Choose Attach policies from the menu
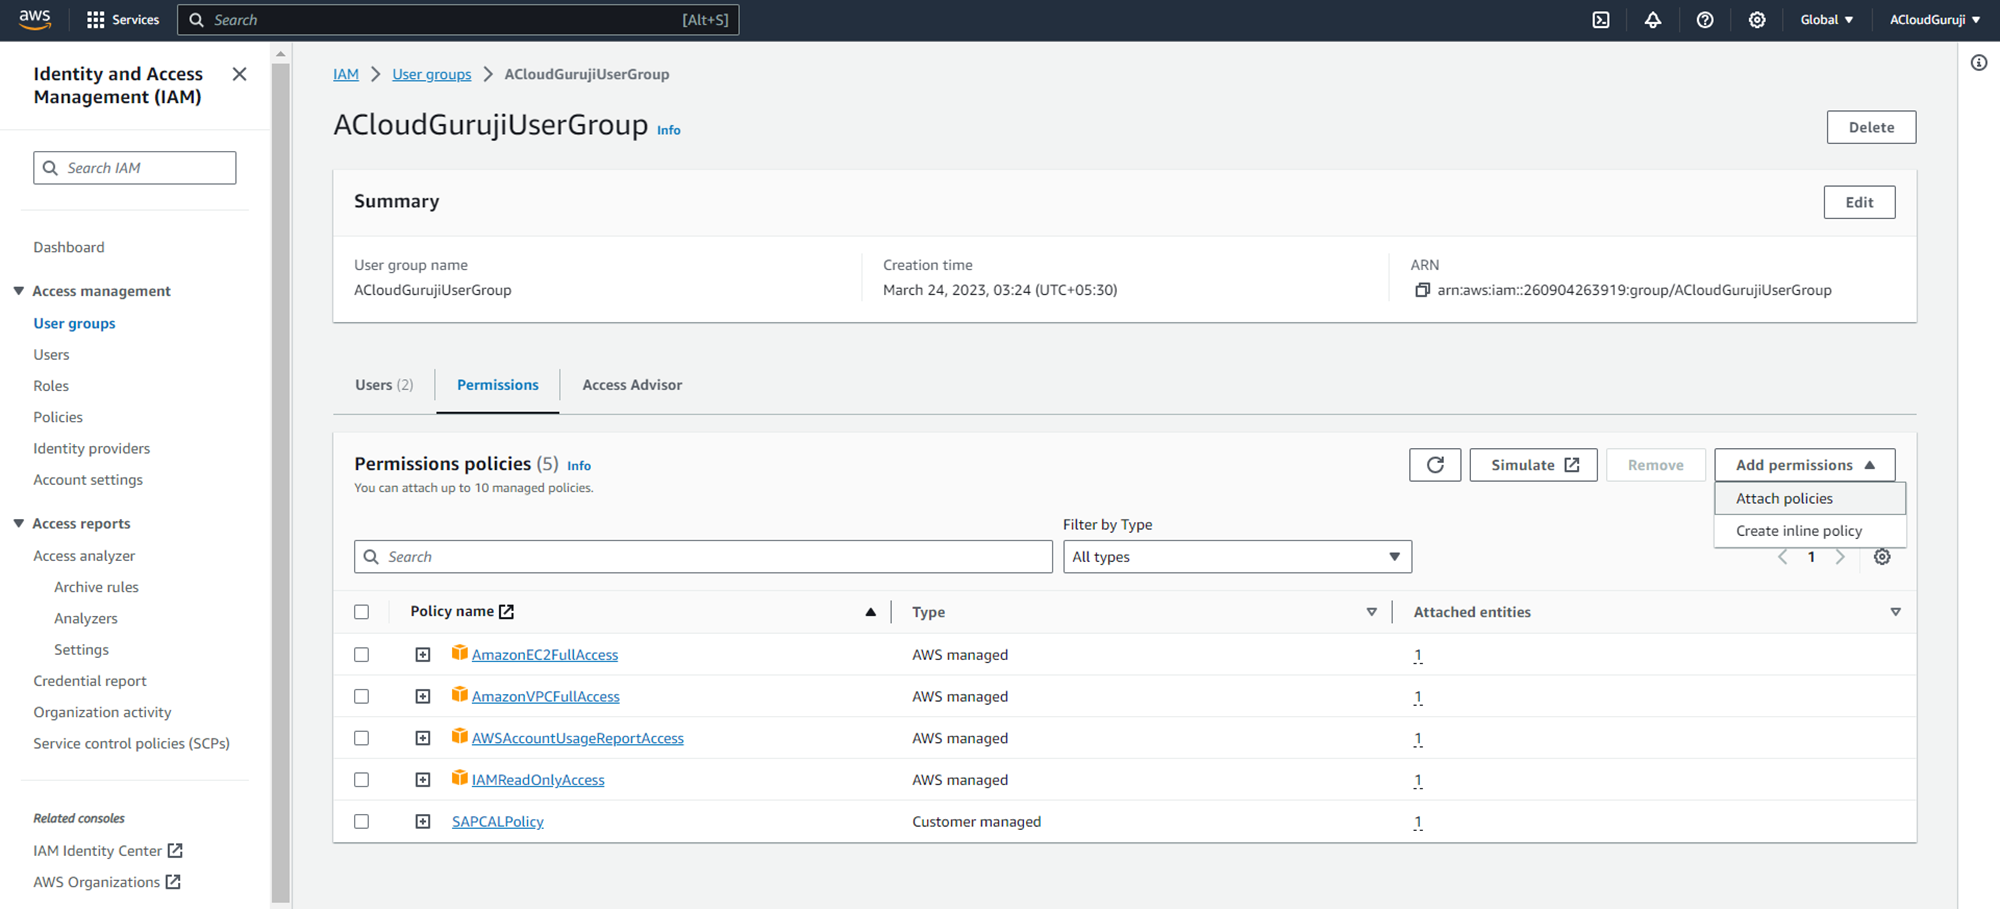 coord(1784,499)
